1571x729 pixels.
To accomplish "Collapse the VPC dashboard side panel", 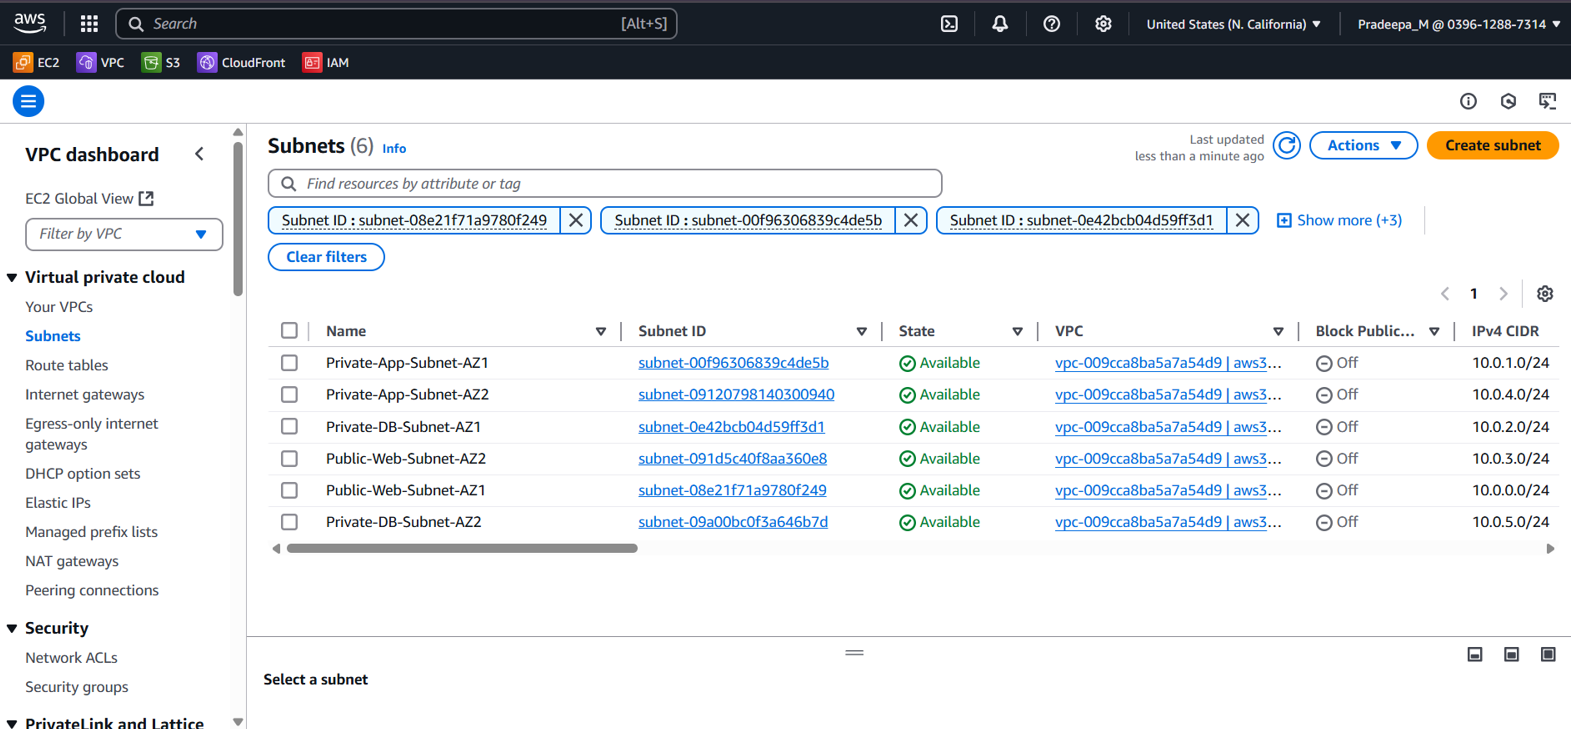I will [199, 154].
